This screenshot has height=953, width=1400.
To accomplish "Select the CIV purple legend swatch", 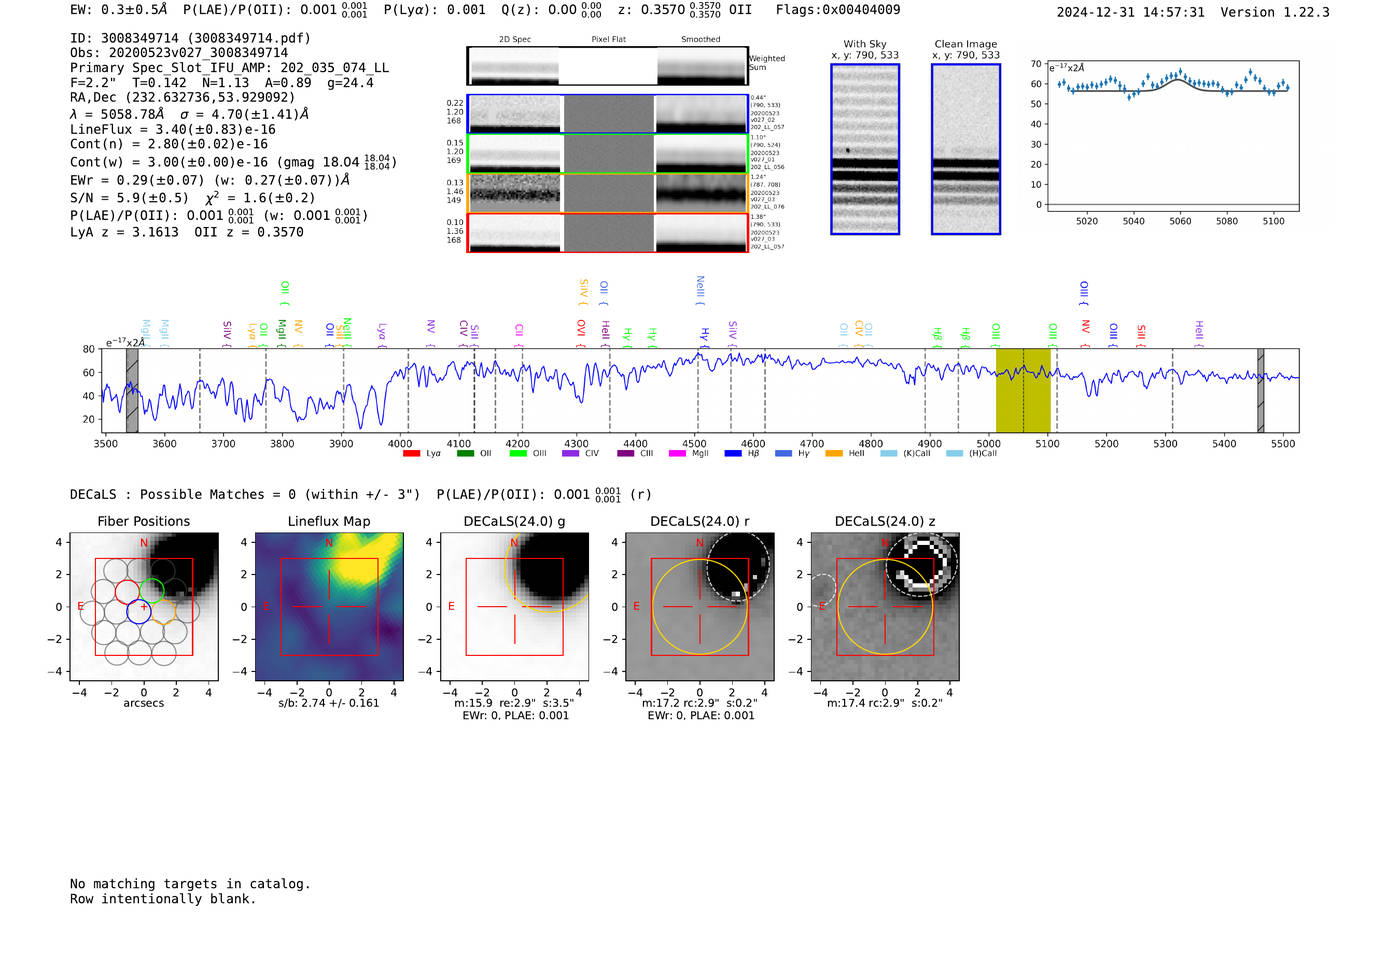I will (x=570, y=454).
